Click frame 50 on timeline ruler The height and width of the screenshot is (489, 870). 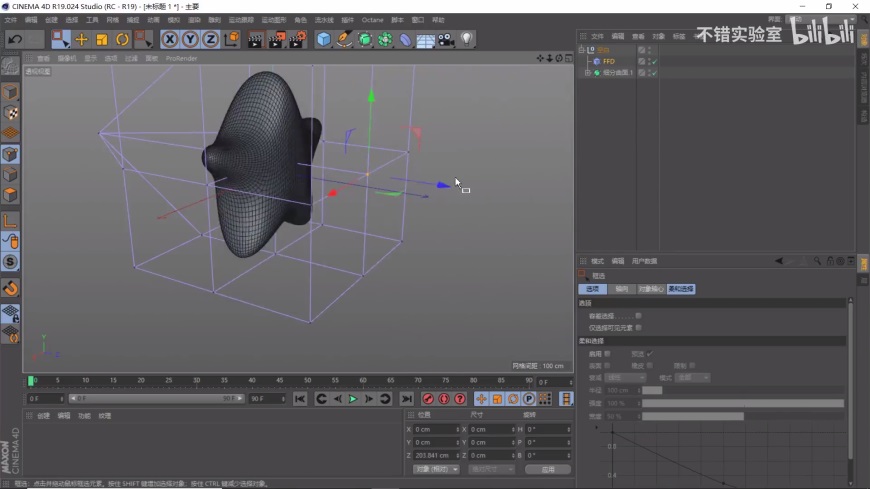307,381
